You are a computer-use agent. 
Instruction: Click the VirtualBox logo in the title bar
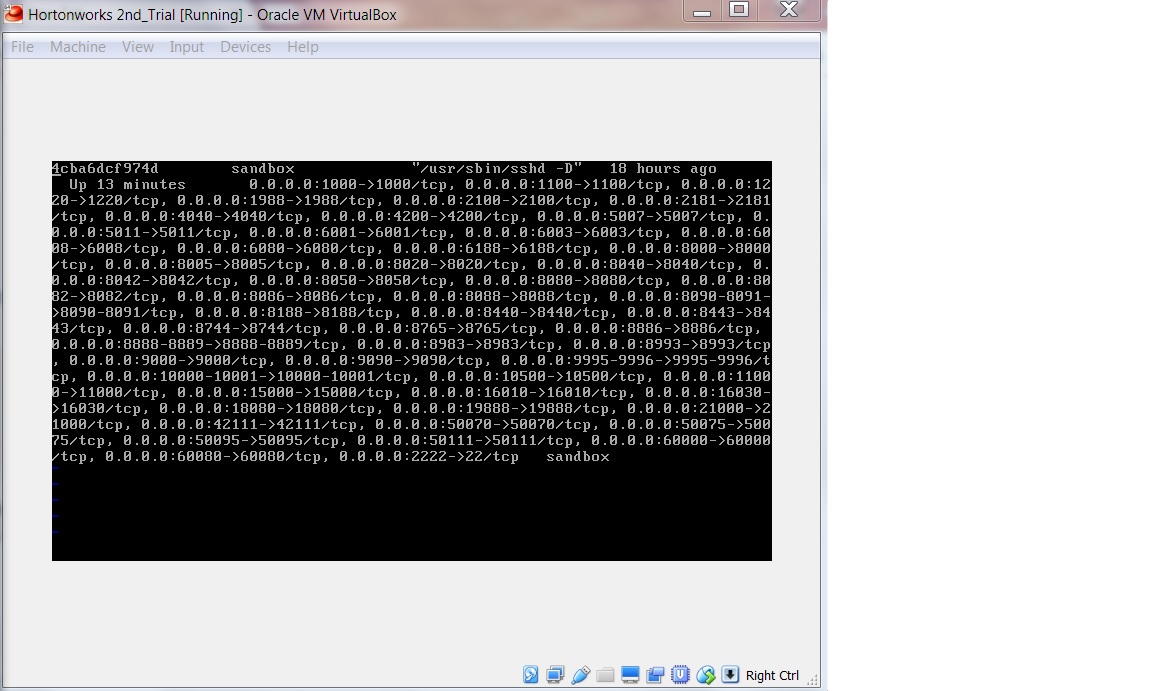(13, 13)
